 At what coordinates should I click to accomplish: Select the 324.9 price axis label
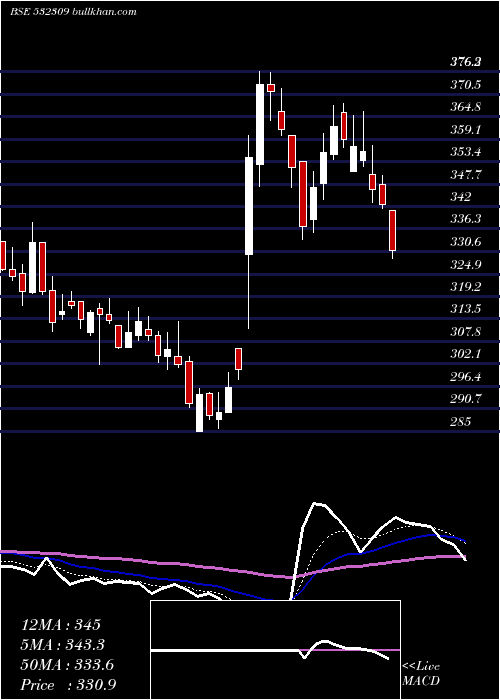point(465,264)
